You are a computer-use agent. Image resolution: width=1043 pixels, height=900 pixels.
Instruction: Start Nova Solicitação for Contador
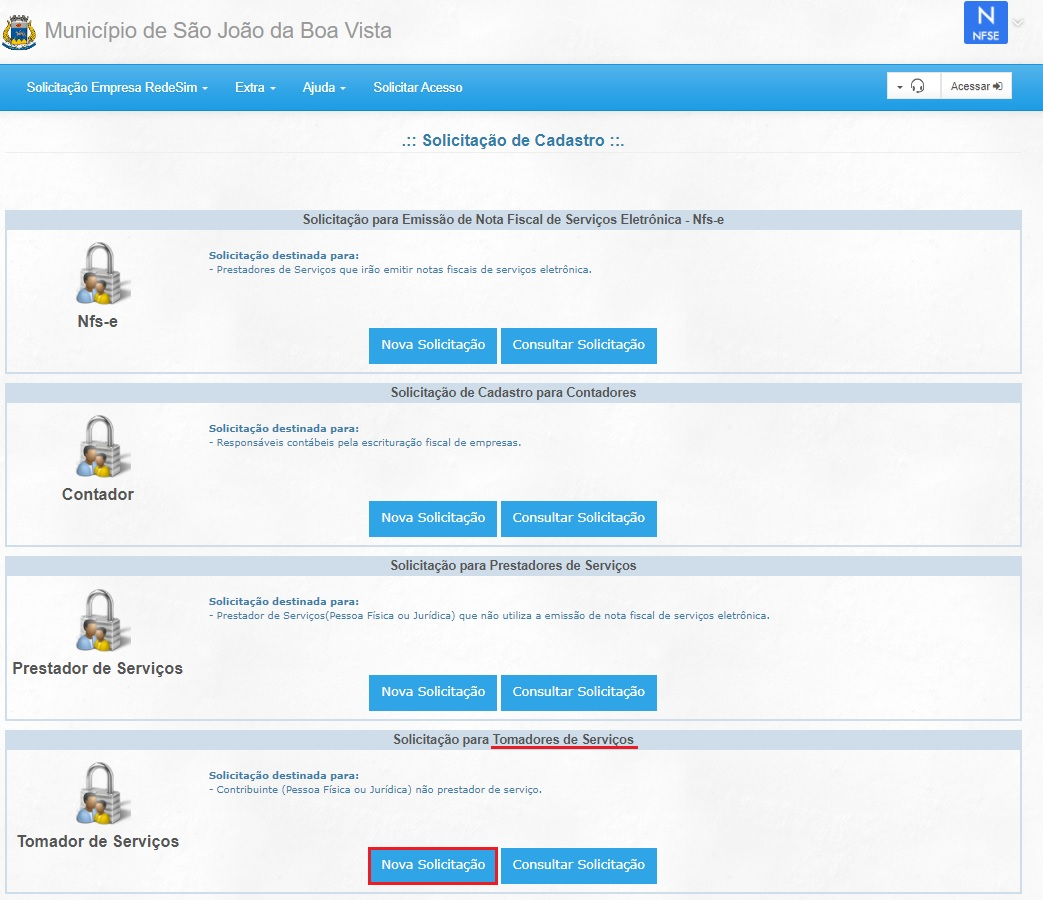click(x=433, y=518)
